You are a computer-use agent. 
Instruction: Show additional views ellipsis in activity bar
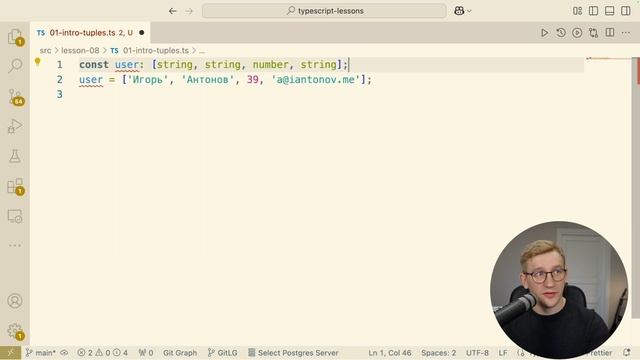point(15,245)
